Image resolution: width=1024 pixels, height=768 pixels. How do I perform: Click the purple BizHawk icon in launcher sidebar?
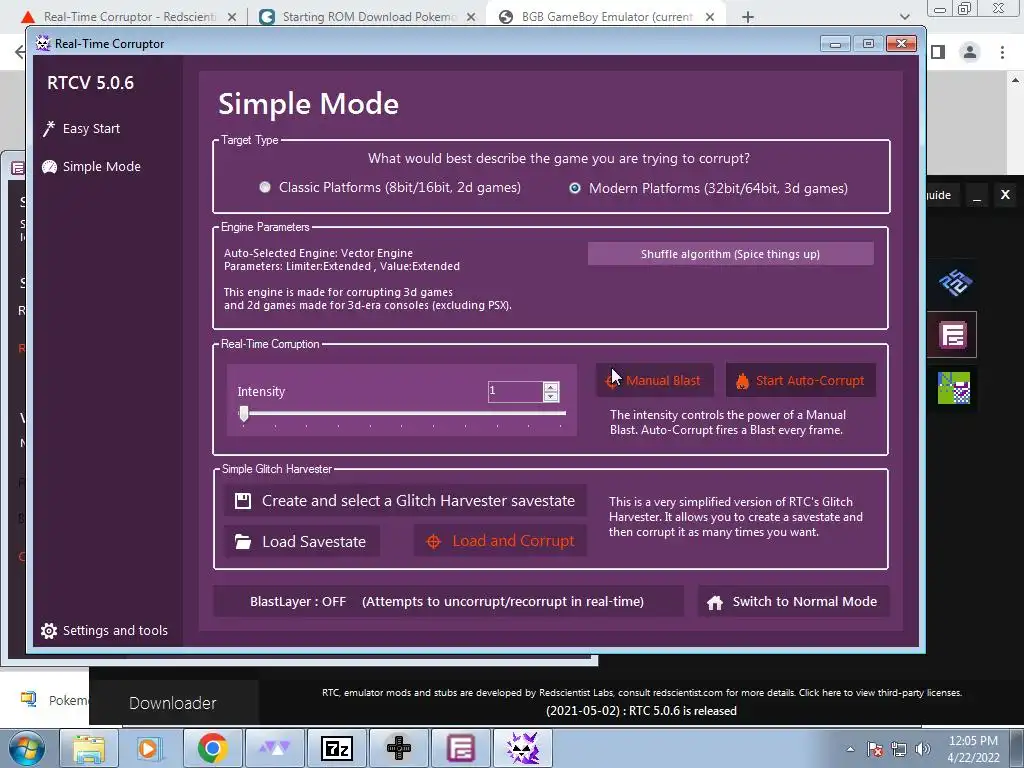(x=953, y=336)
